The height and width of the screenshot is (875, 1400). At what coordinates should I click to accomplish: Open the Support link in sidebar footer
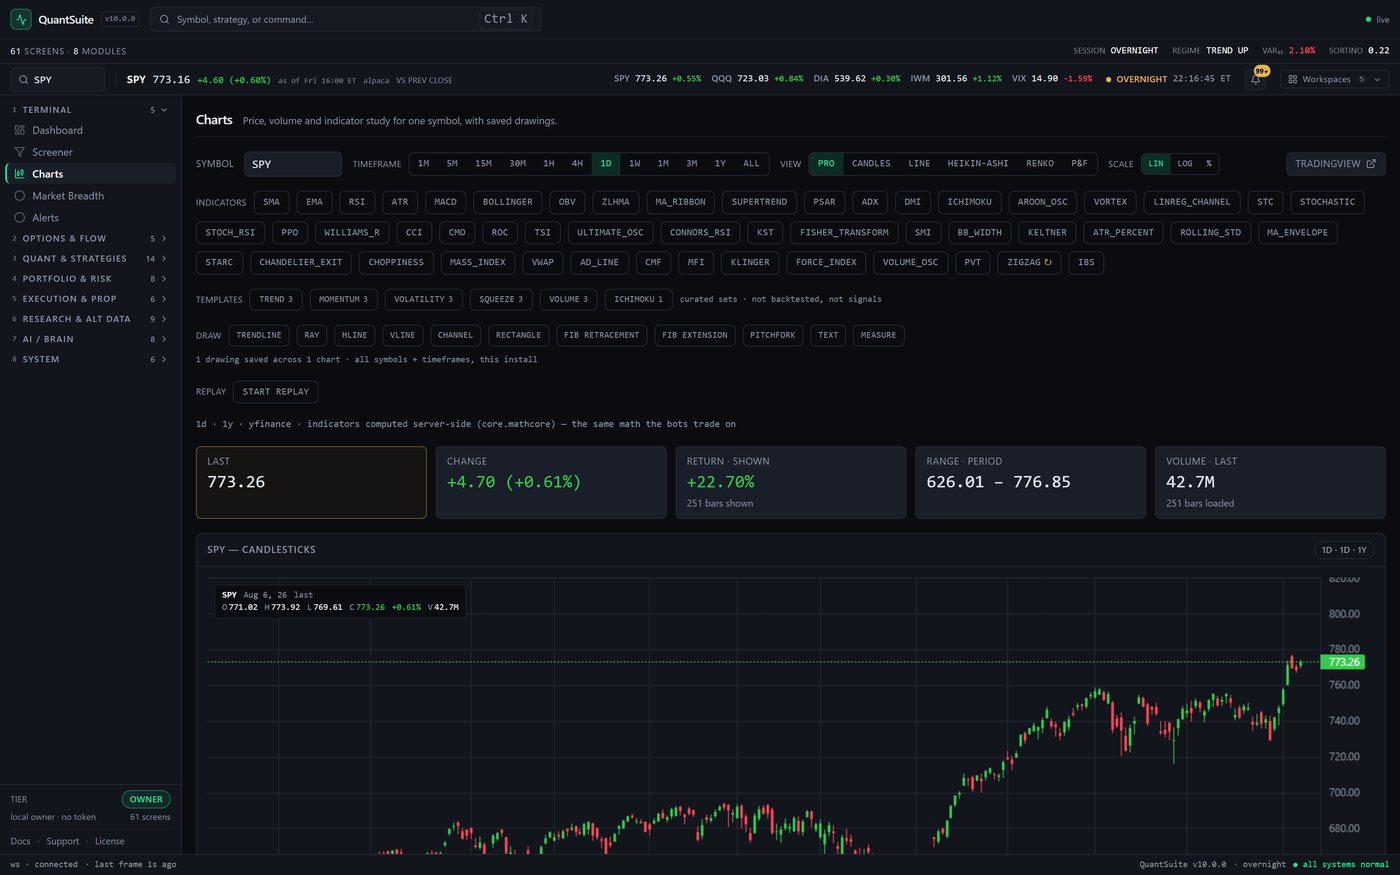[62, 841]
